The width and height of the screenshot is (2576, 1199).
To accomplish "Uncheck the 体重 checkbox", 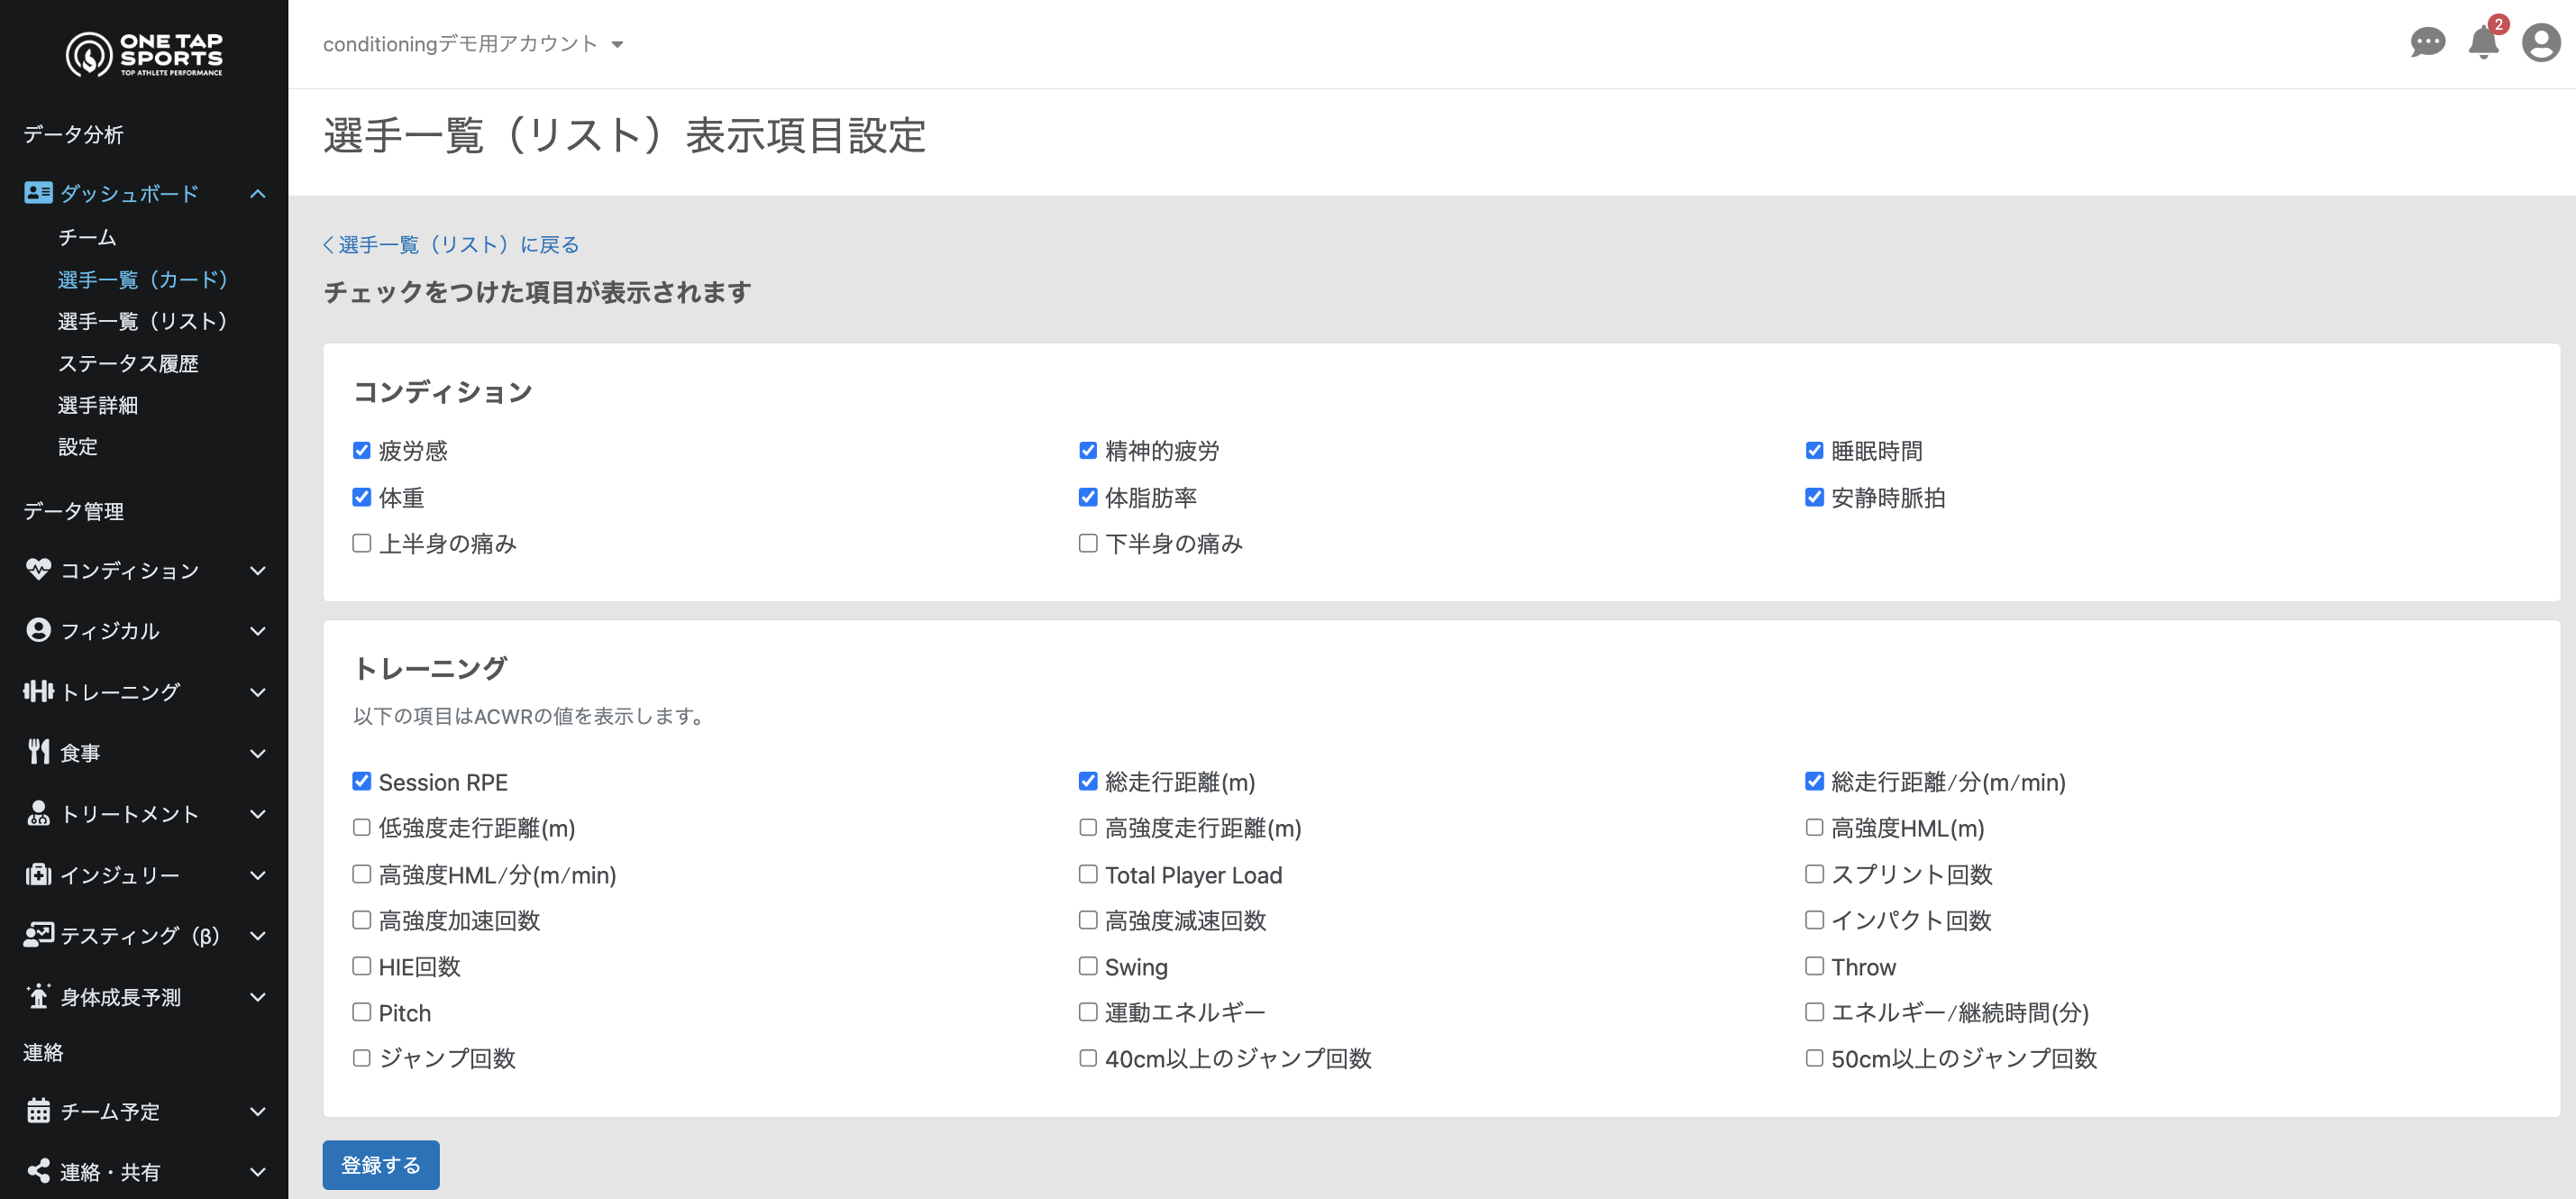I will pos(362,497).
